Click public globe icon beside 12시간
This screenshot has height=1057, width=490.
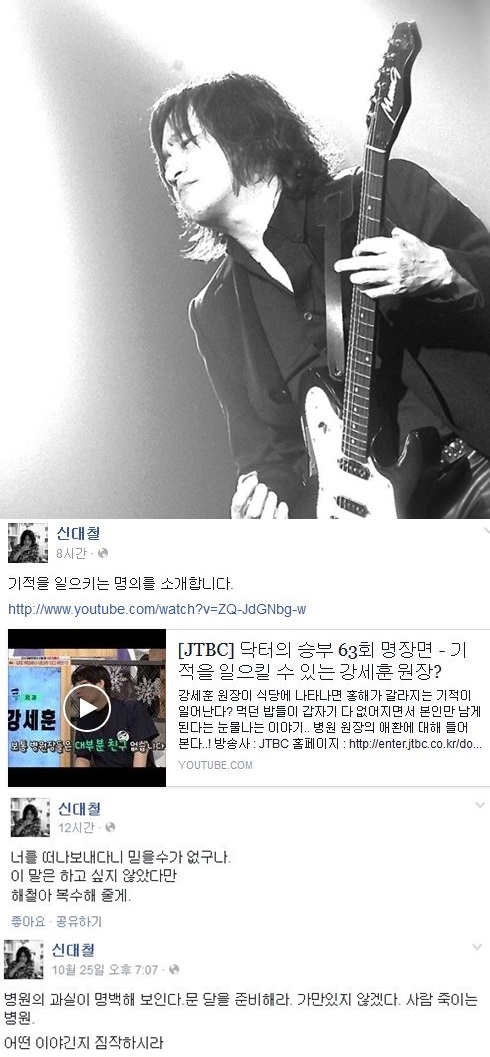[x=111, y=827]
